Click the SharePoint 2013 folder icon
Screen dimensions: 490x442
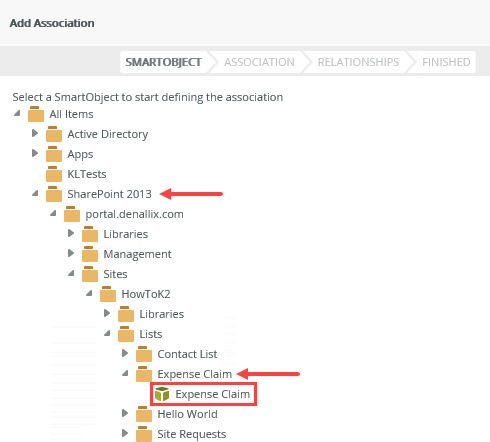pyautogui.click(x=54, y=194)
